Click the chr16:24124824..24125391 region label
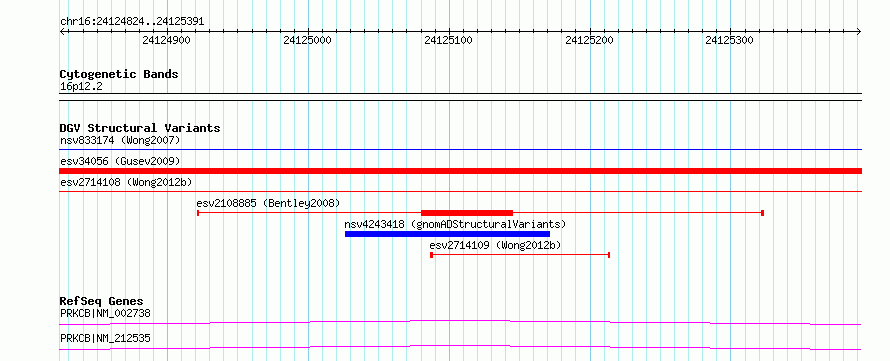890x361 pixels. tap(132, 22)
